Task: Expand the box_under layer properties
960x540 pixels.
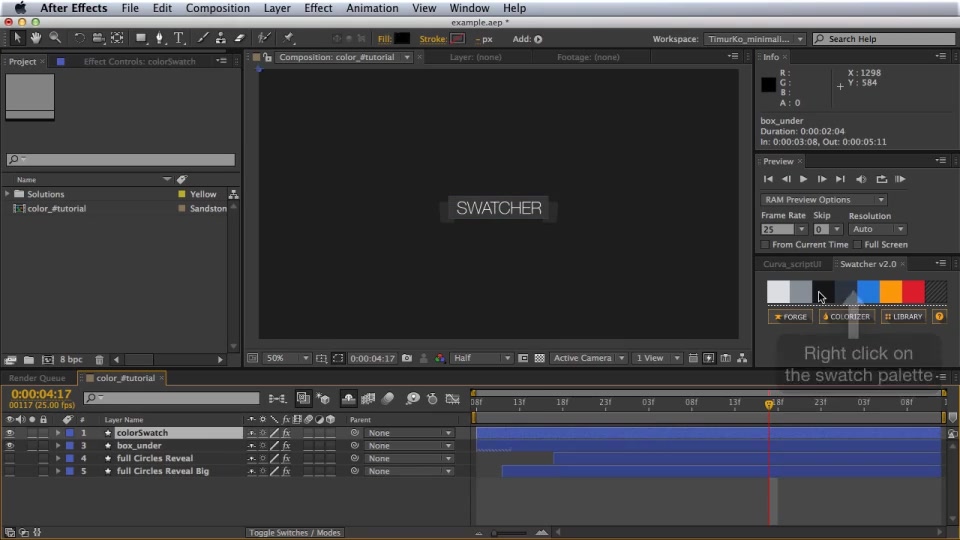Action: (58, 446)
